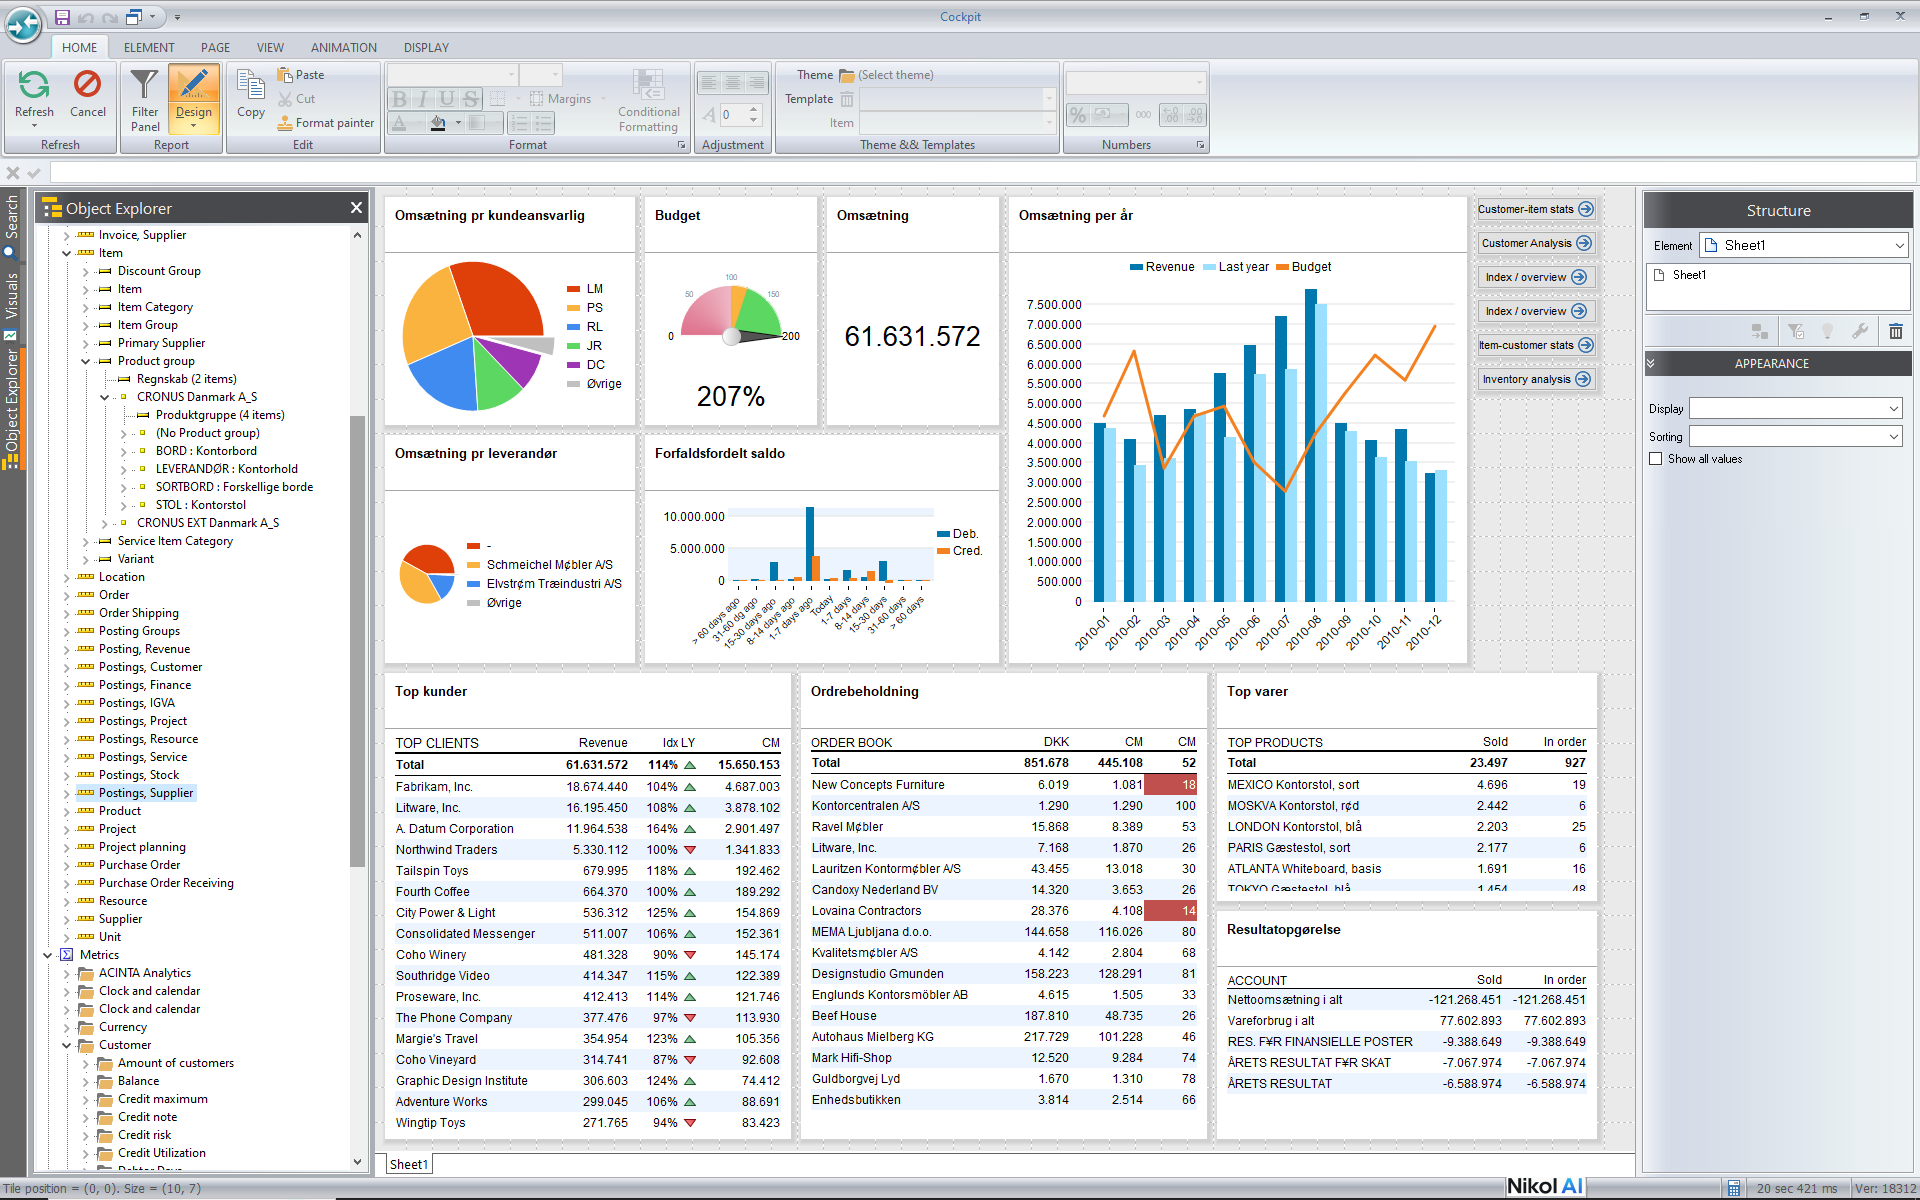Click the wrench settings icon in Structure panel
The width and height of the screenshot is (1920, 1200).
click(1860, 331)
